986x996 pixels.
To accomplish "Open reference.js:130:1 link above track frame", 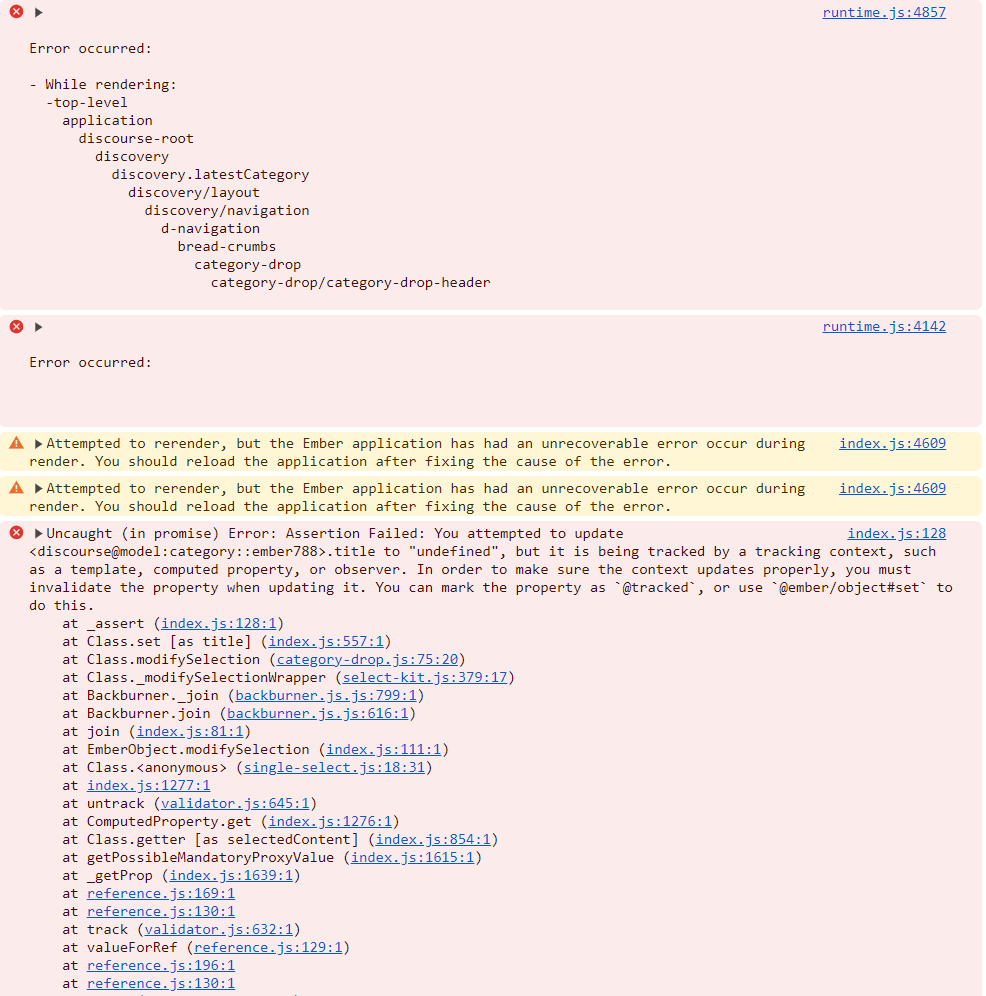I will pos(161,912).
